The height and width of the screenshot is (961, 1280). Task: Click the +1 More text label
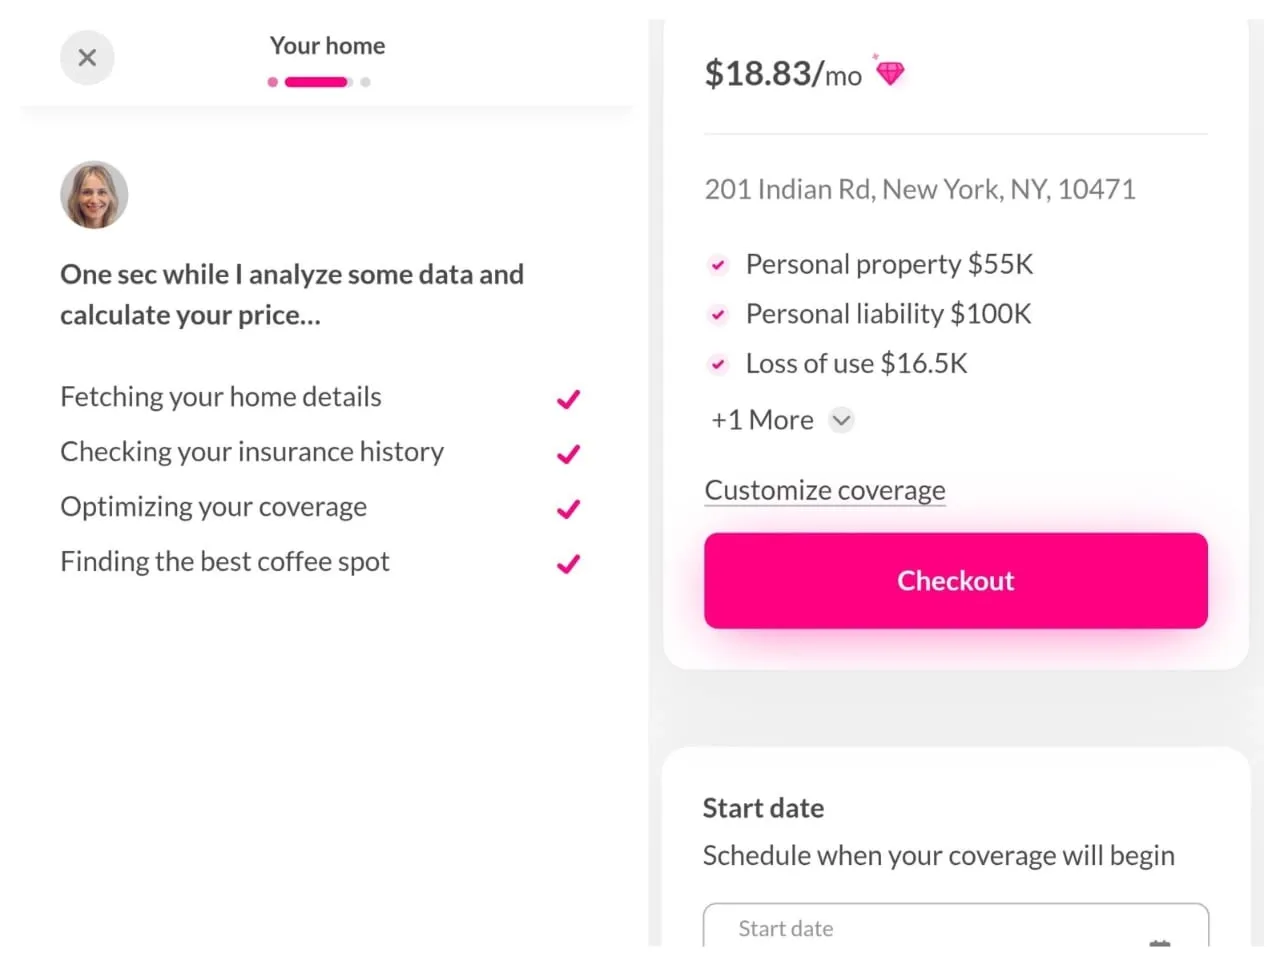tap(762, 420)
